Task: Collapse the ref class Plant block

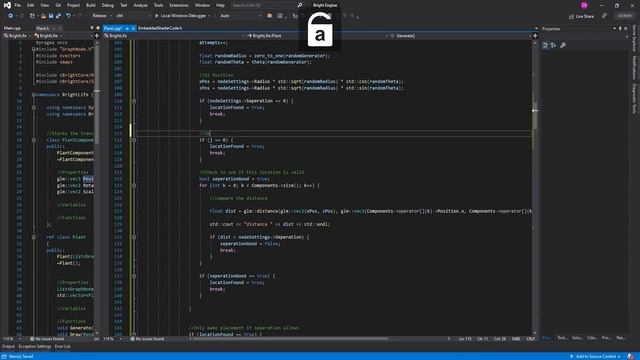Action: click(34, 237)
